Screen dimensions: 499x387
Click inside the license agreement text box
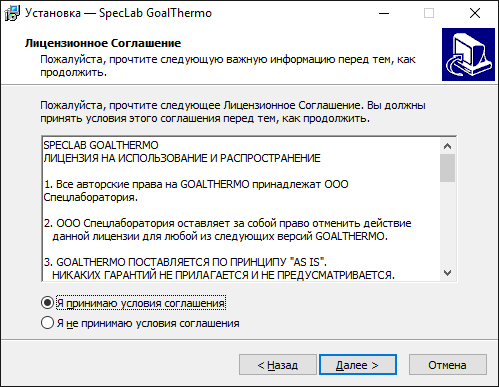pos(241,209)
